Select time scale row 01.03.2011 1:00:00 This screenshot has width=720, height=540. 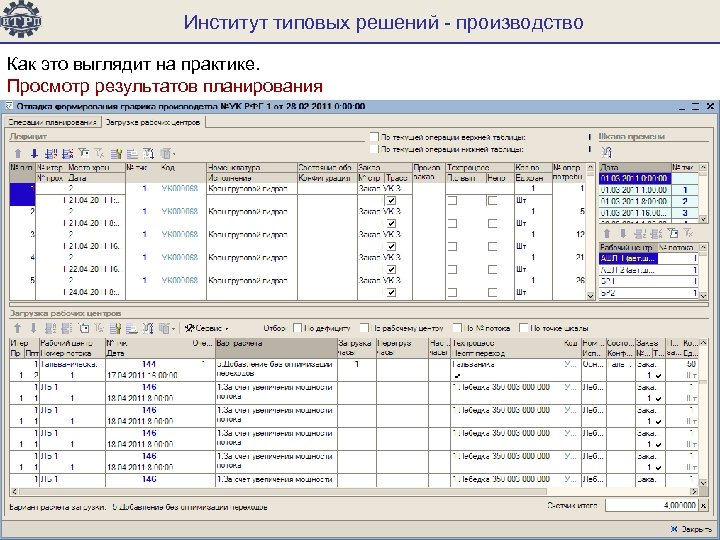[648, 190]
